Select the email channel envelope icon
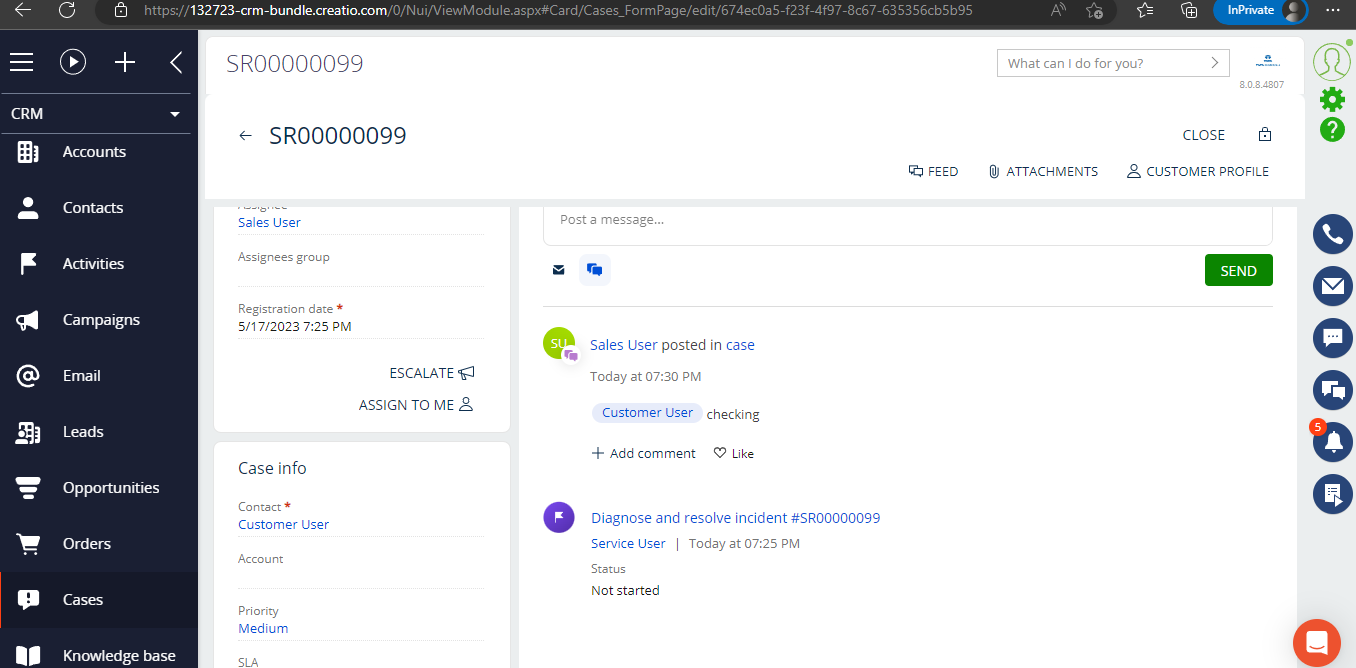The width and height of the screenshot is (1356, 668). coord(559,270)
